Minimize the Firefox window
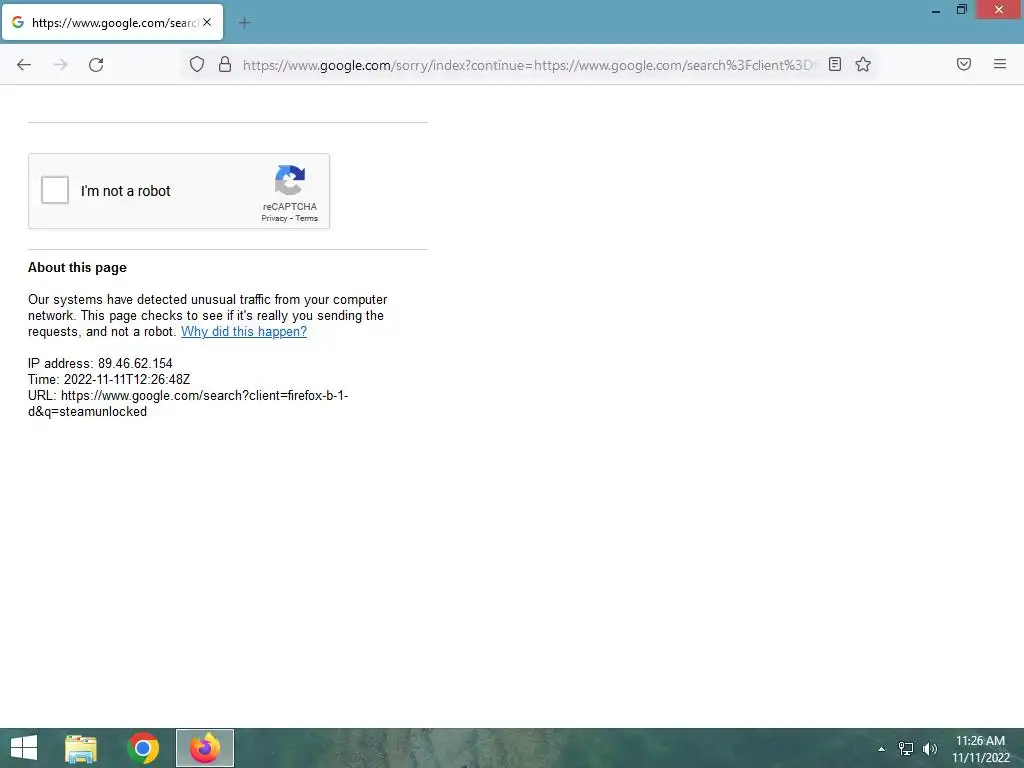This screenshot has height=768, width=1024. pos(936,10)
